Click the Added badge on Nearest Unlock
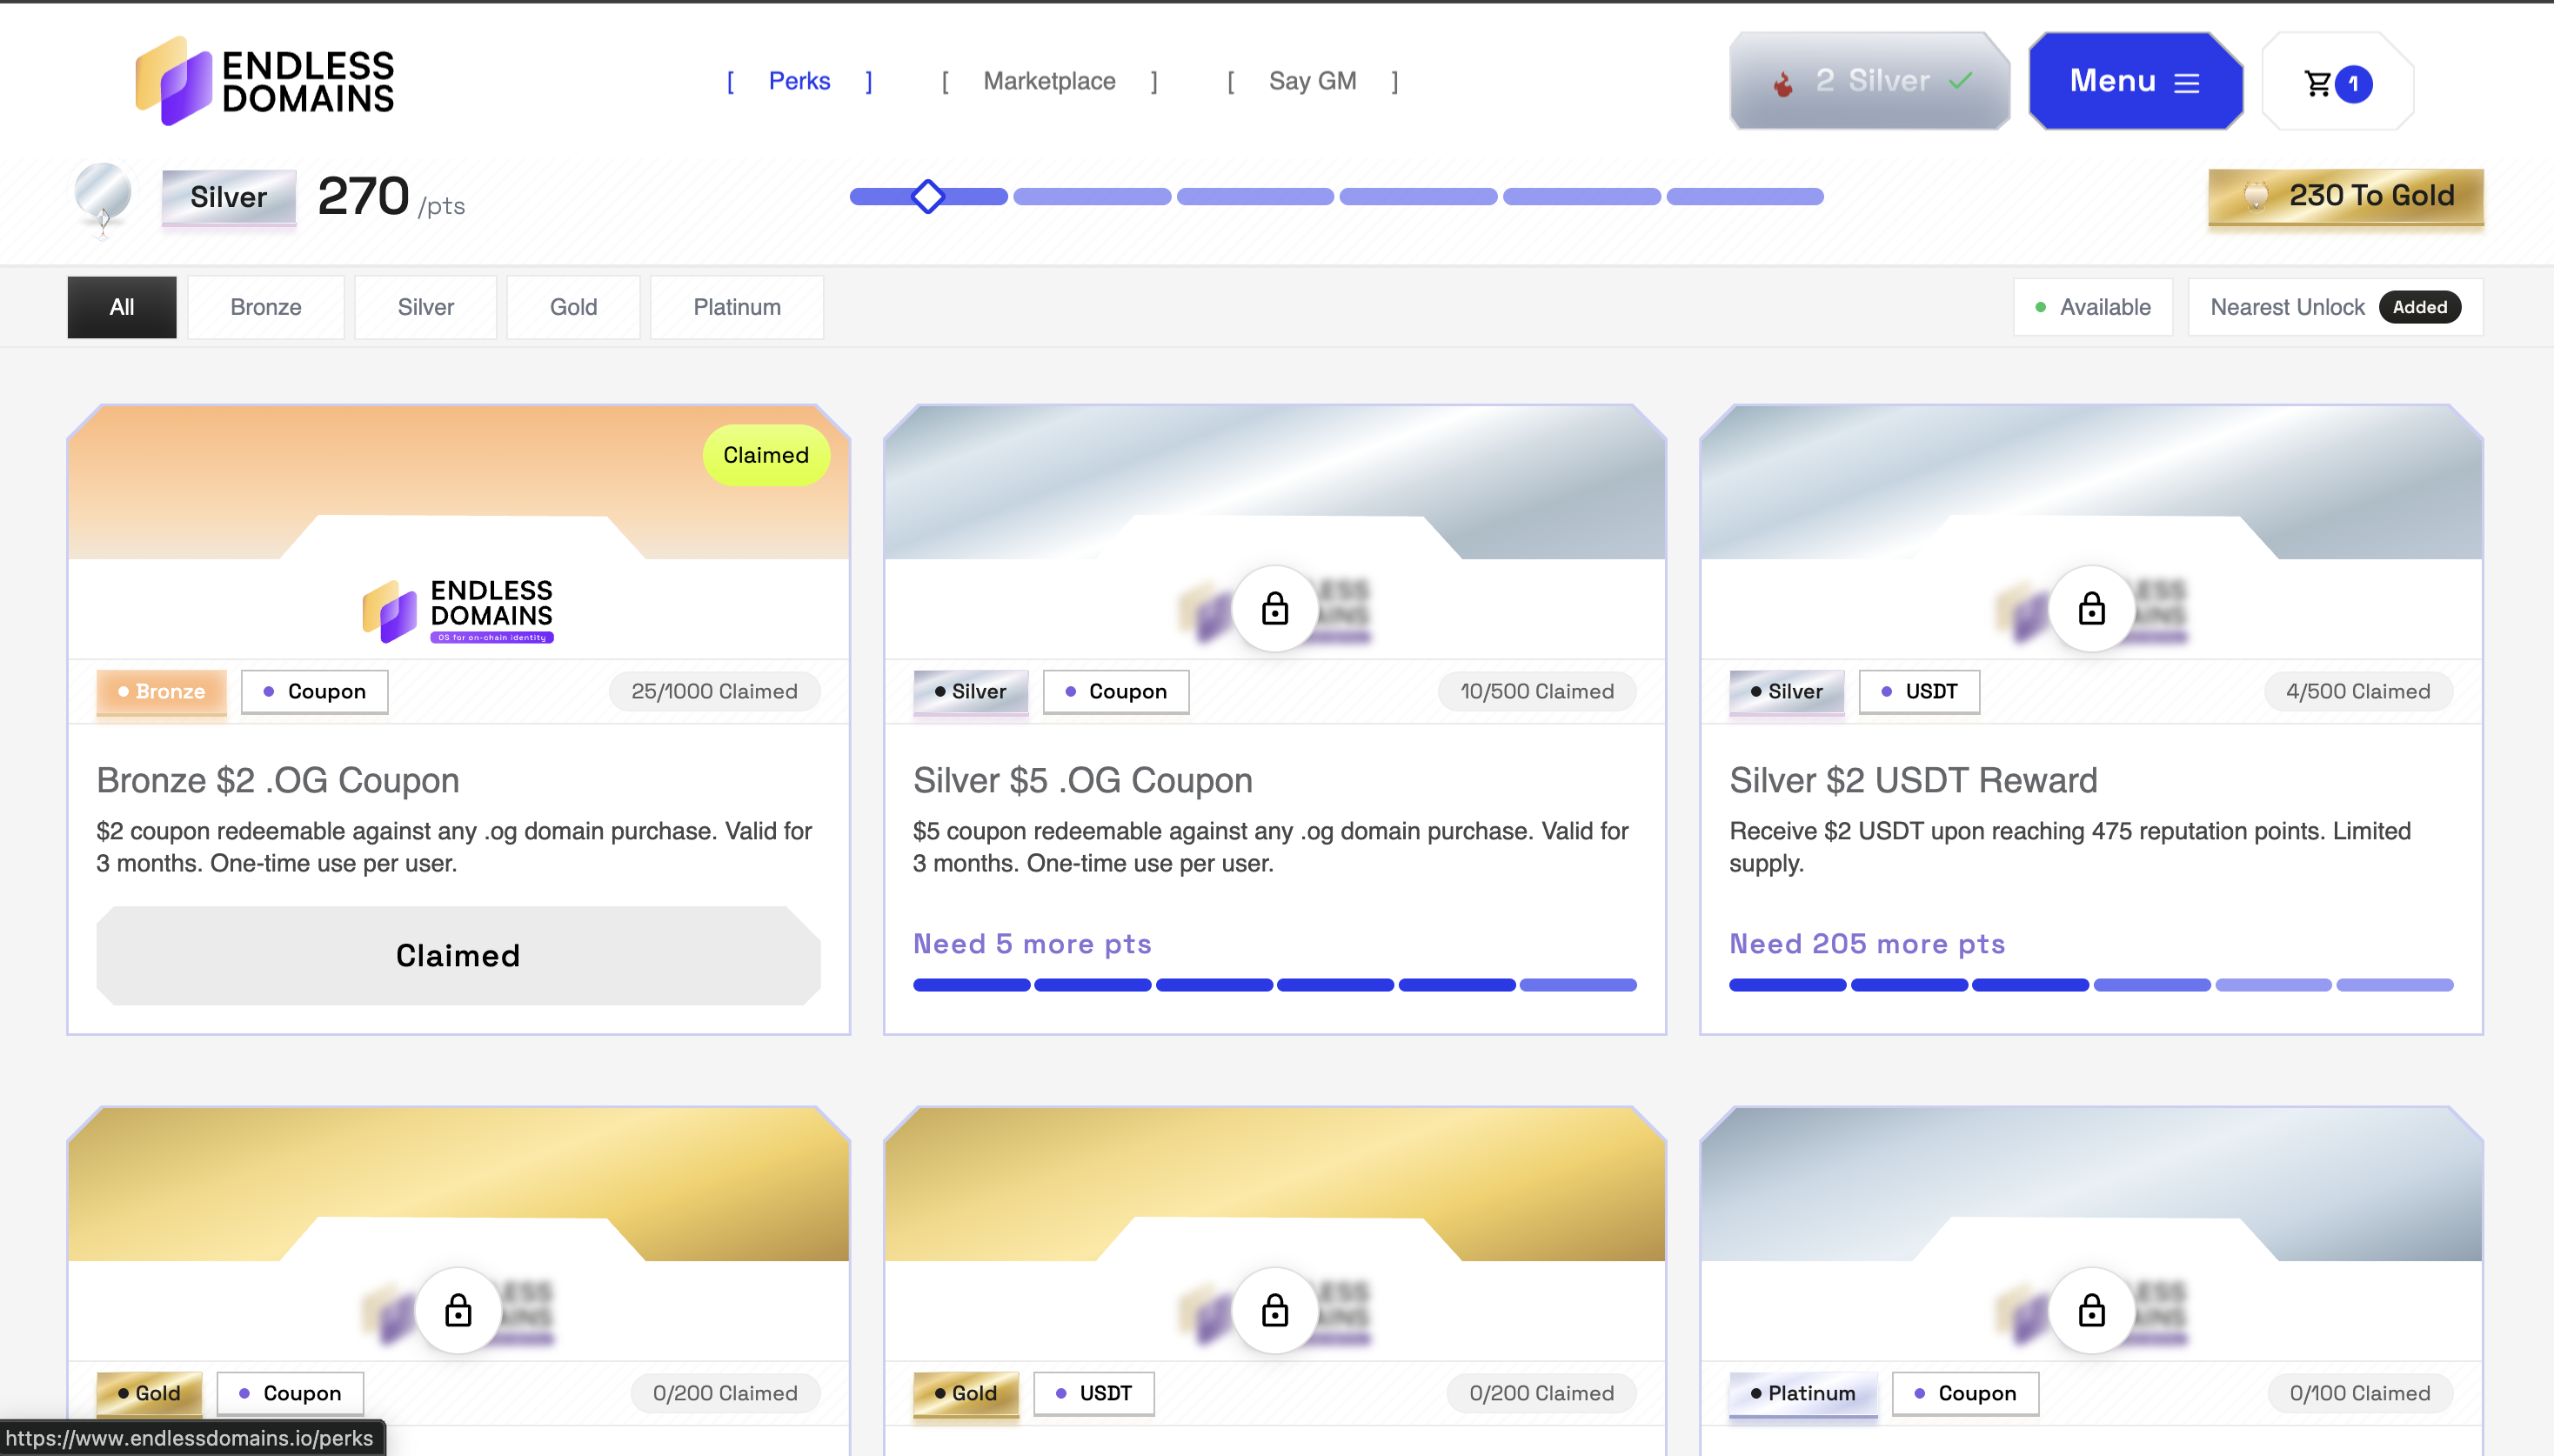The image size is (2554, 1456). 2419,307
